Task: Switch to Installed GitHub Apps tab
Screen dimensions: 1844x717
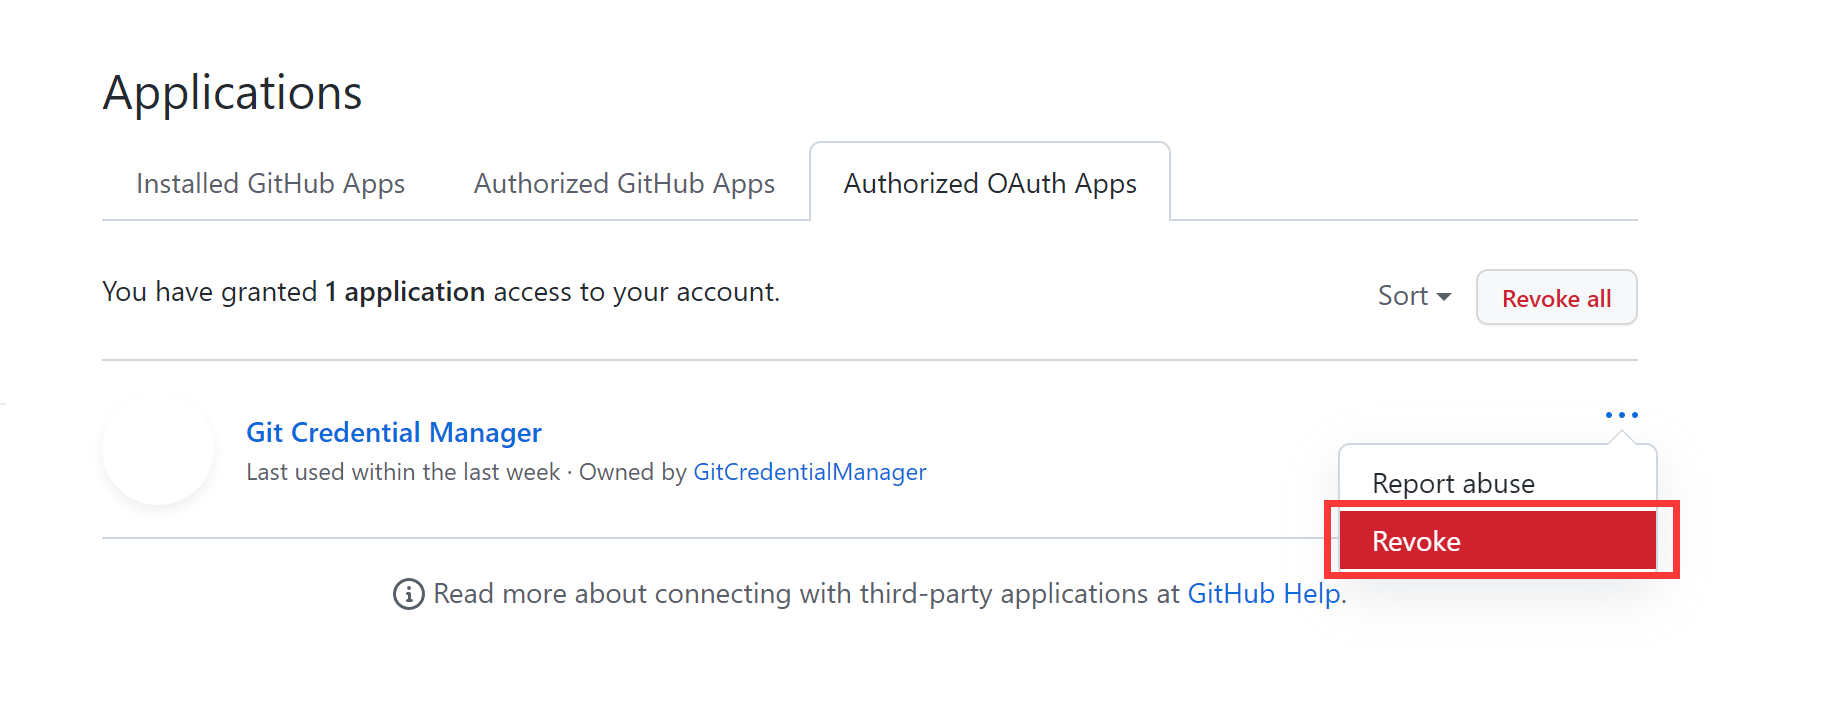Action: point(270,184)
